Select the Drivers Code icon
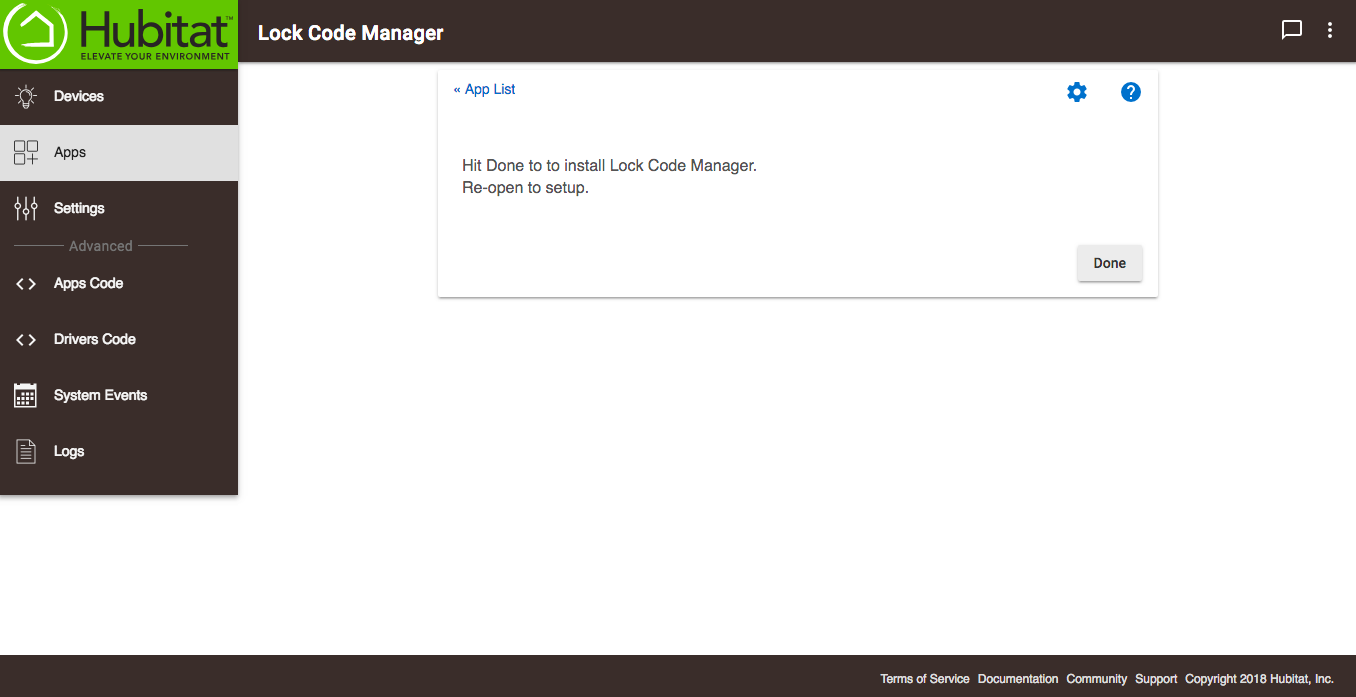The width and height of the screenshot is (1356, 697). click(x=24, y=339)
